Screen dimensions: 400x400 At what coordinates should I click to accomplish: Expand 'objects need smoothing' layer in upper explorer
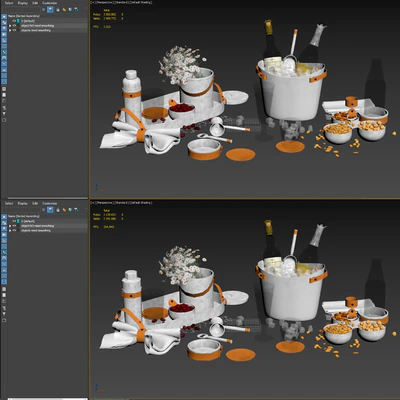[x=10, y=30]
